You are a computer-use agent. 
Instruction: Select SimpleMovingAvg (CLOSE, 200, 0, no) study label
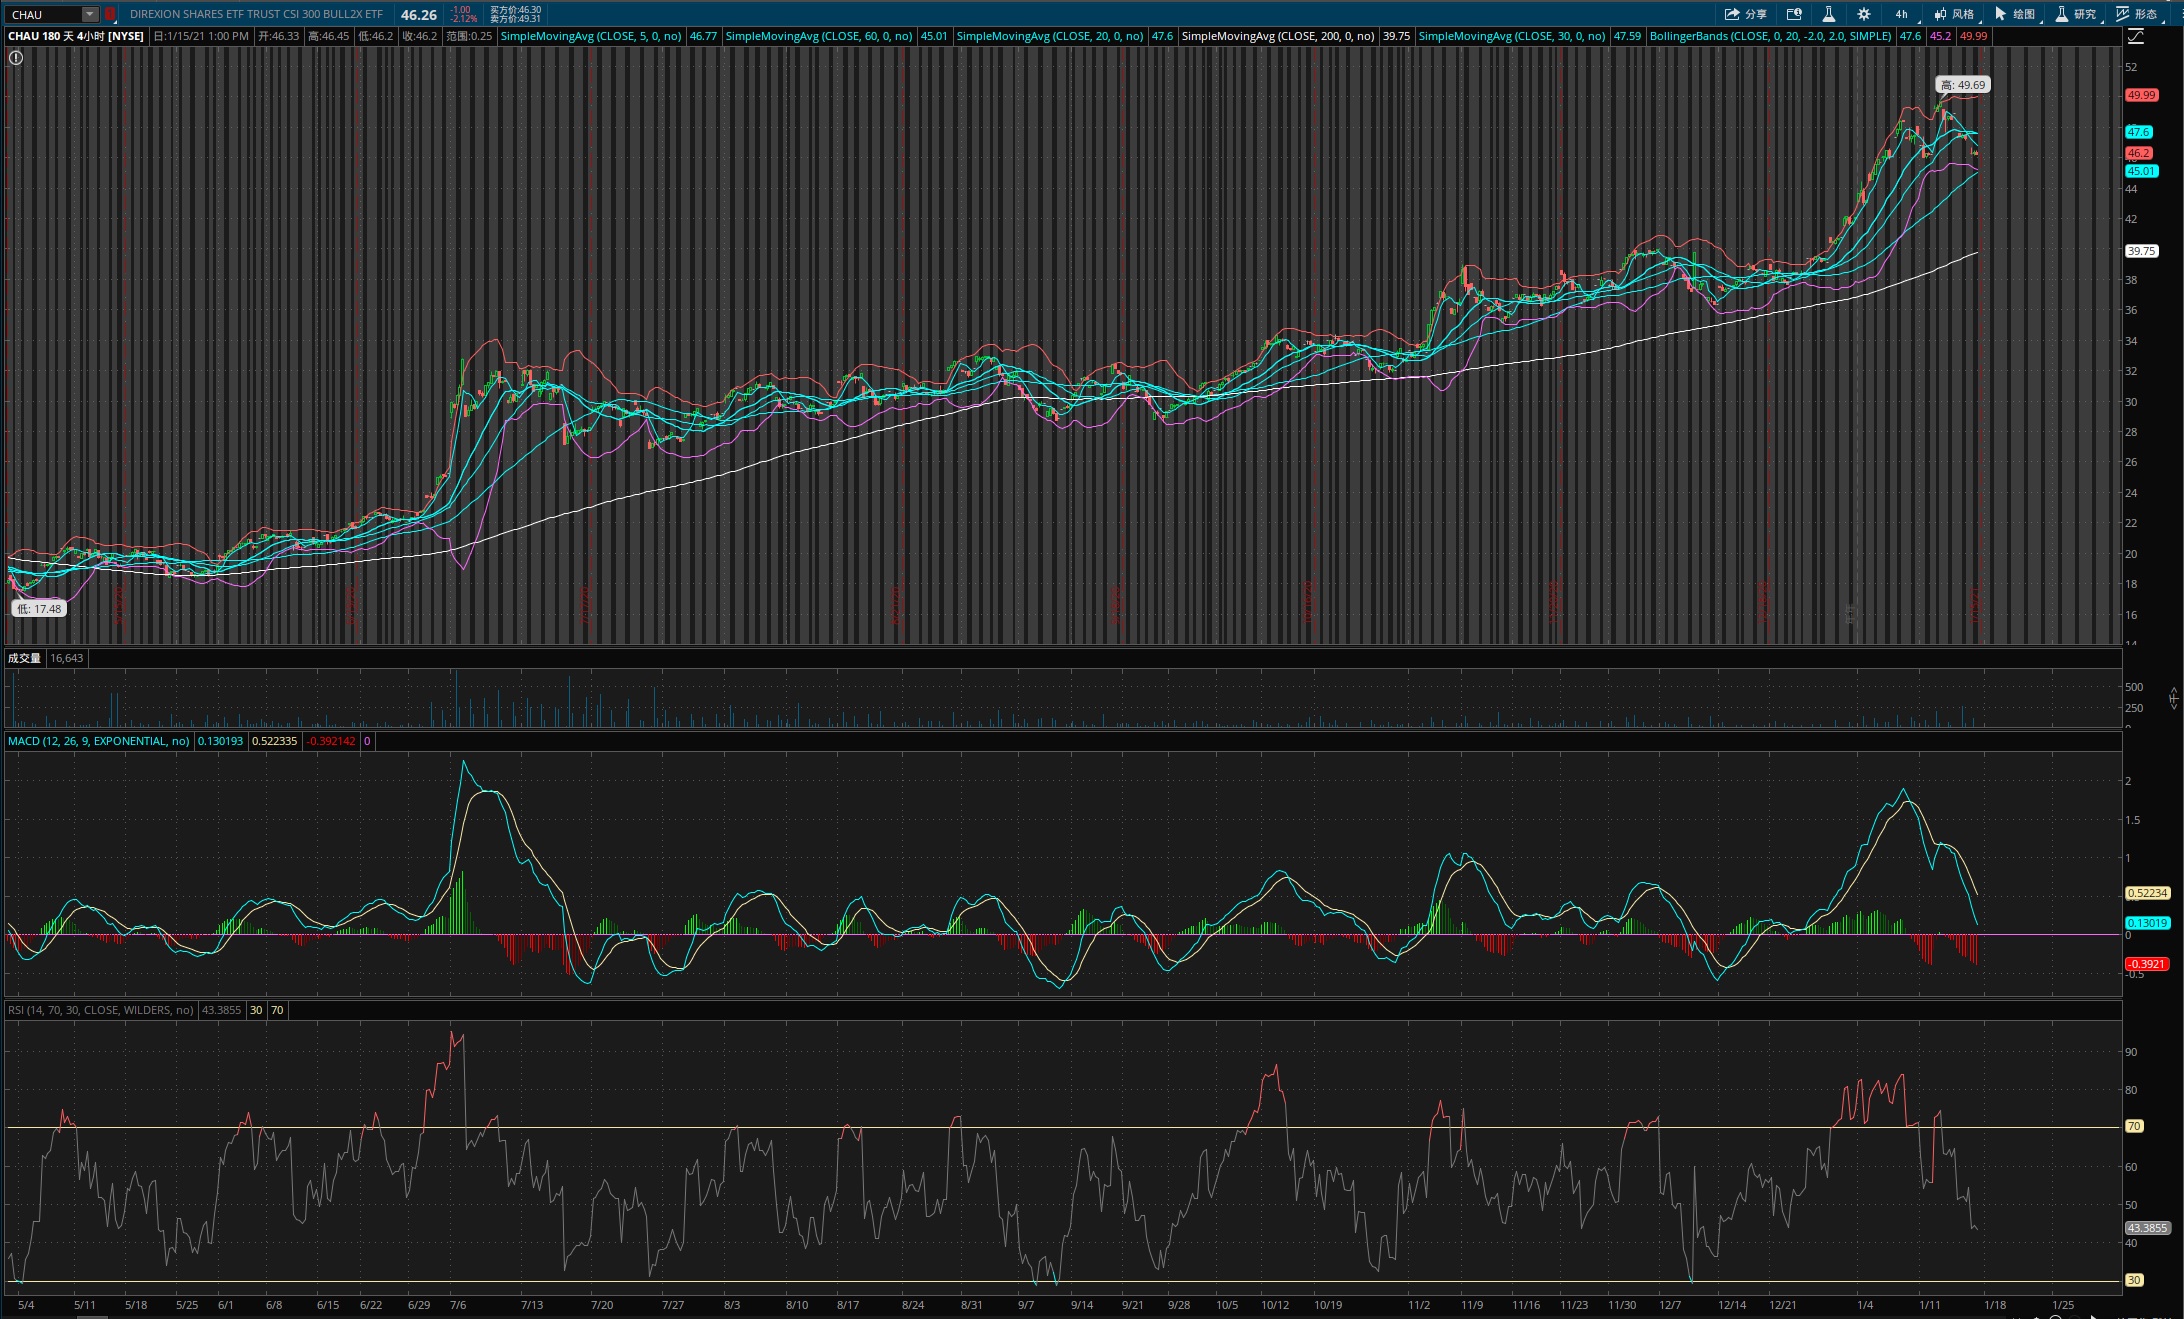pos(1278,36)
